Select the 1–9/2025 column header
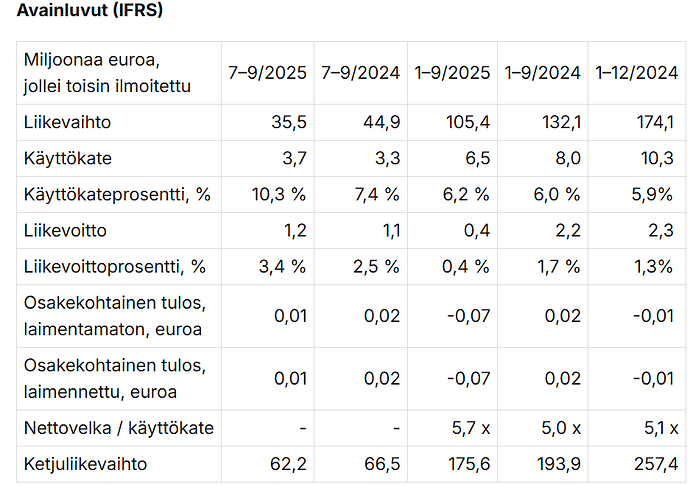Viewport: 690px width, 486px height. 452,72
